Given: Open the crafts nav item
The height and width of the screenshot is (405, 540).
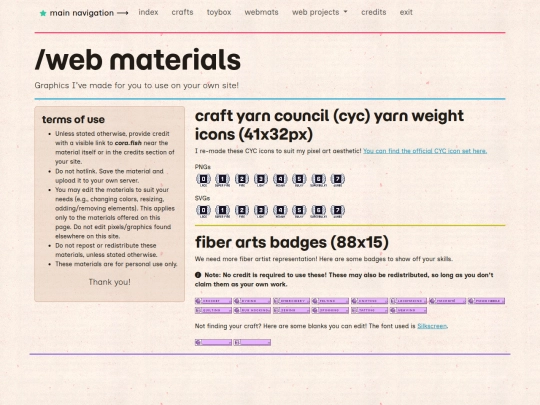Looking at the screenshot, I should pos(182,12).
